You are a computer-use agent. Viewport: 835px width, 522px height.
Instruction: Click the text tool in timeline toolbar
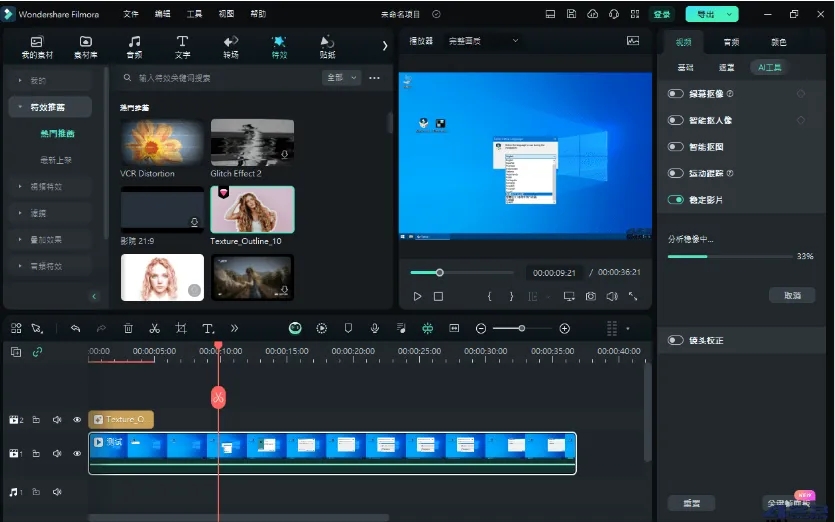pos(208,329)
